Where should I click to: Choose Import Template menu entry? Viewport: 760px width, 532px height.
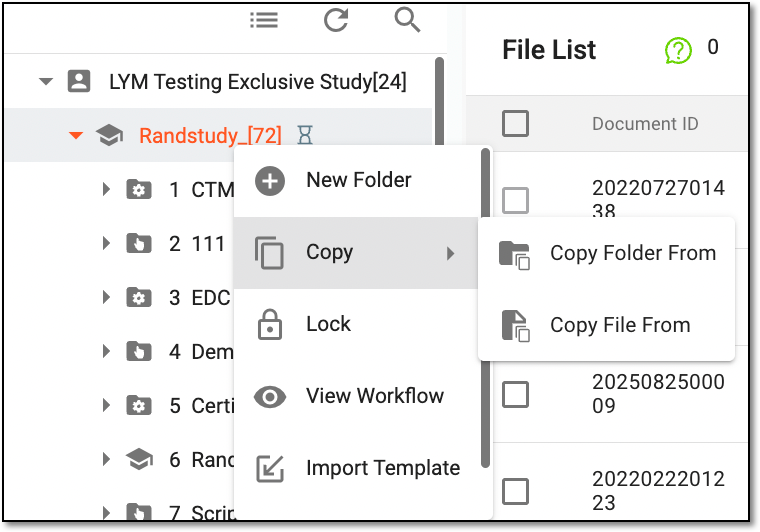tap(356, 469)
